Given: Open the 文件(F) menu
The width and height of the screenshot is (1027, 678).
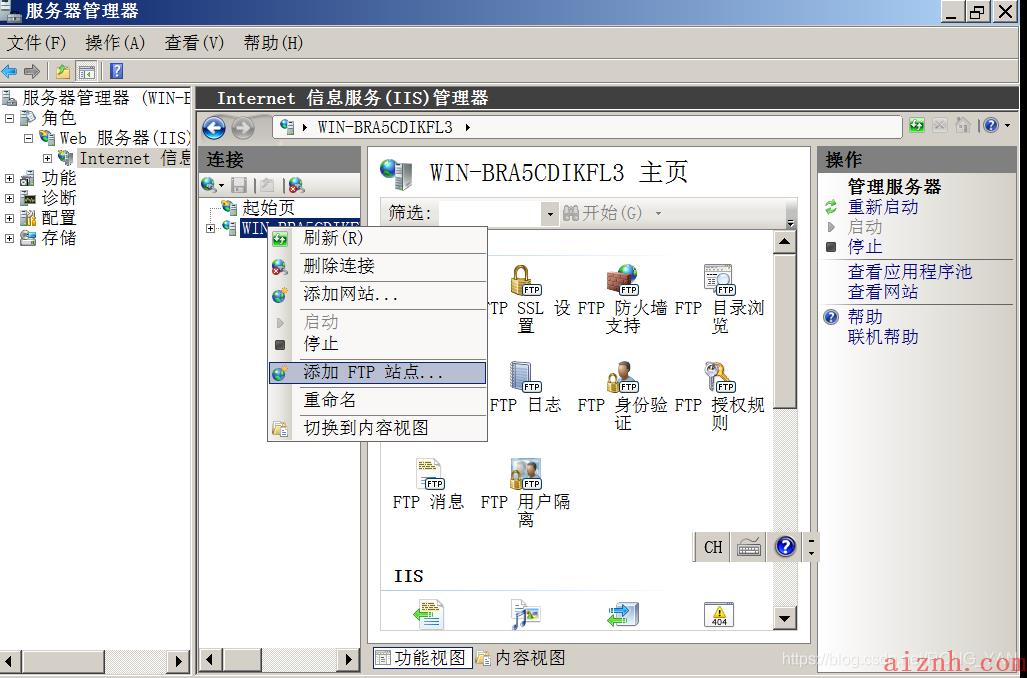Looking at the screenshot, I should 37,43.
